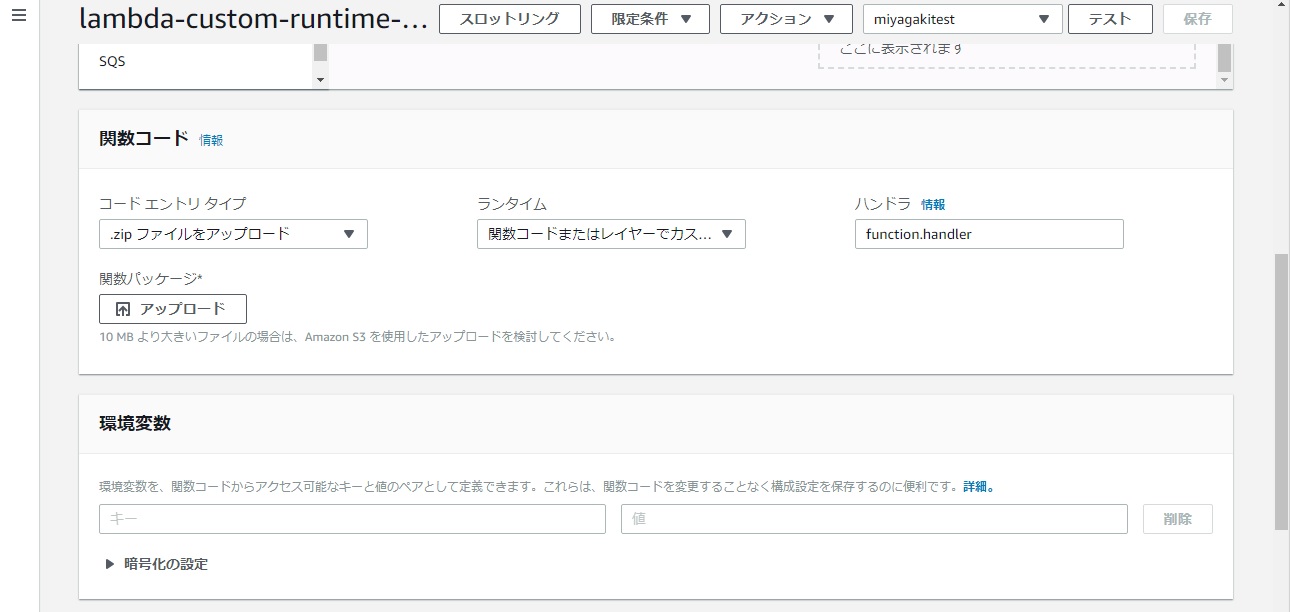Expand the 暗号化の設定 section
This screenshot has height=612, width=1291.
point(156,564)
